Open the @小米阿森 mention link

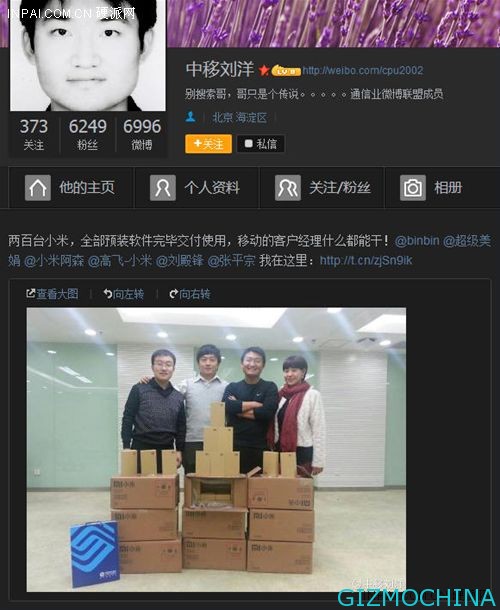[54, 260]
